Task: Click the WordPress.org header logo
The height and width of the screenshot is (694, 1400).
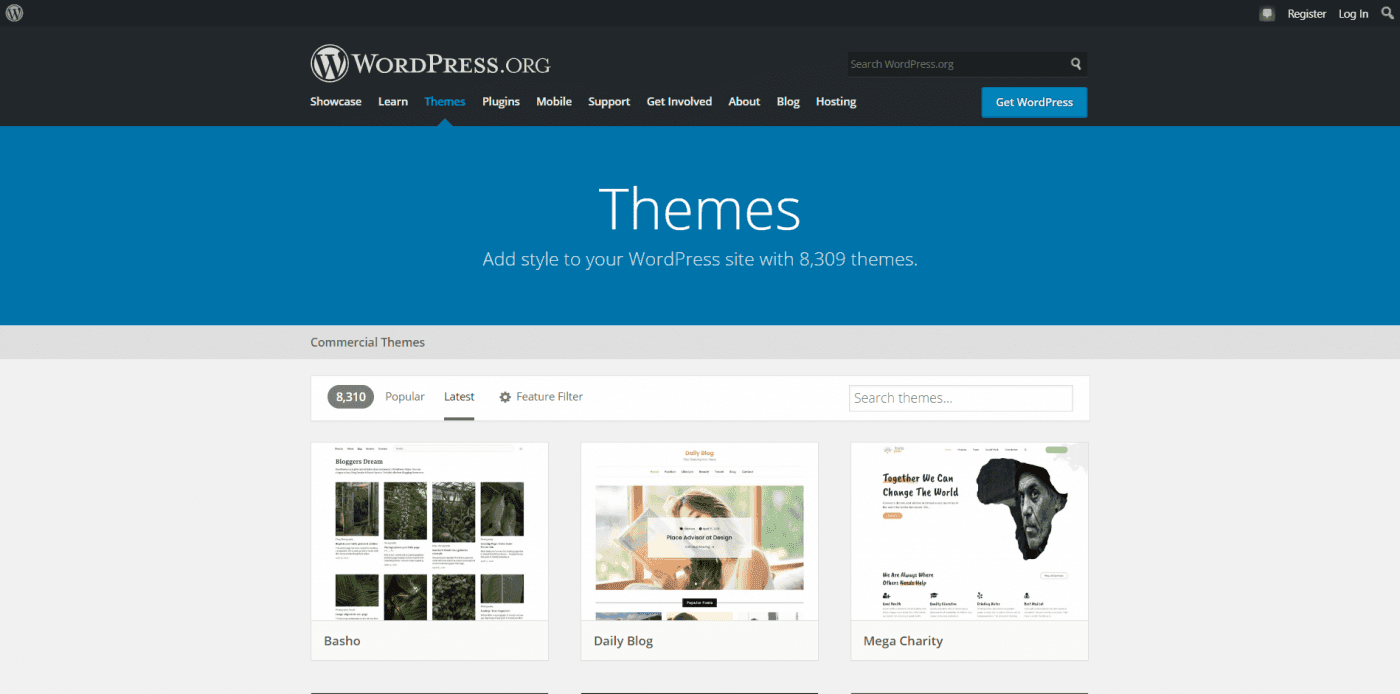Action: (430, 64)
